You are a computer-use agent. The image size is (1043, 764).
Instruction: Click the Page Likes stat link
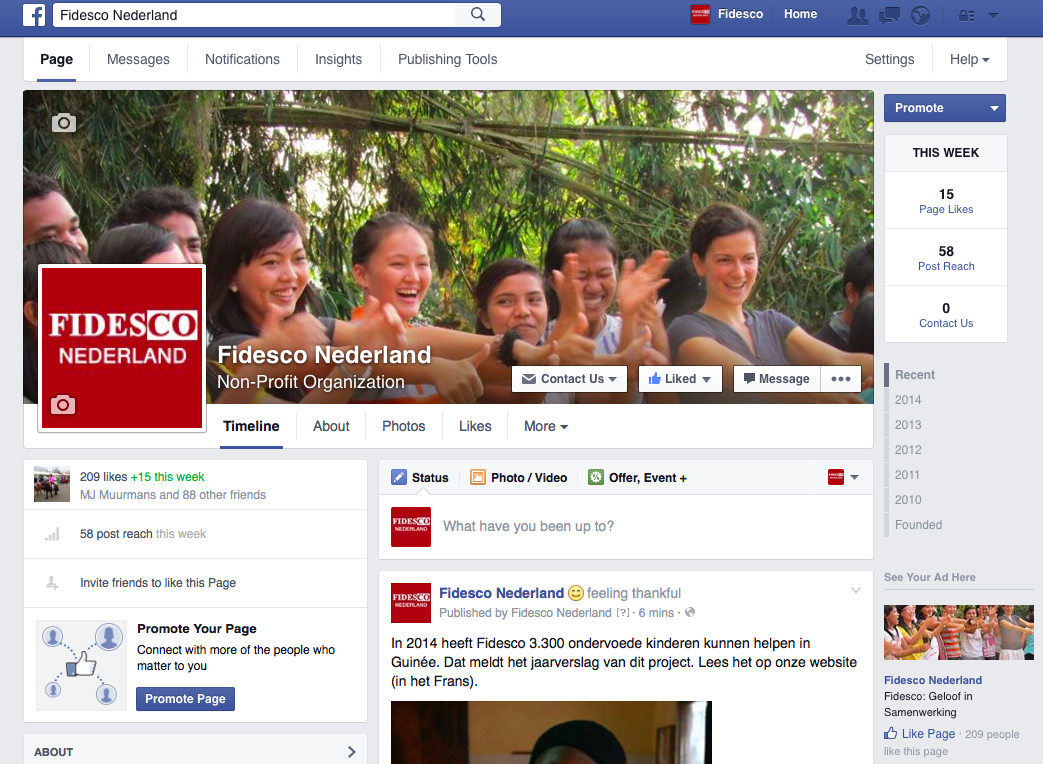point(946,209)
